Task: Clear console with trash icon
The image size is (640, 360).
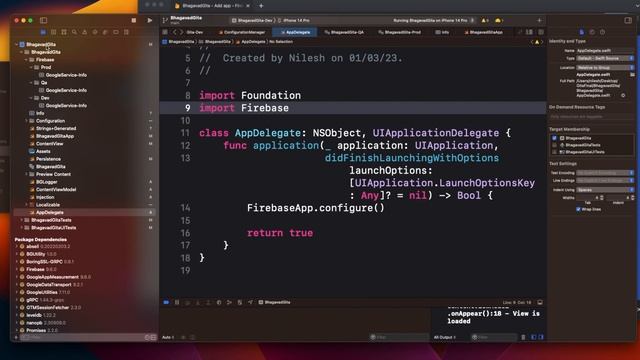Action: coord(523,337)
